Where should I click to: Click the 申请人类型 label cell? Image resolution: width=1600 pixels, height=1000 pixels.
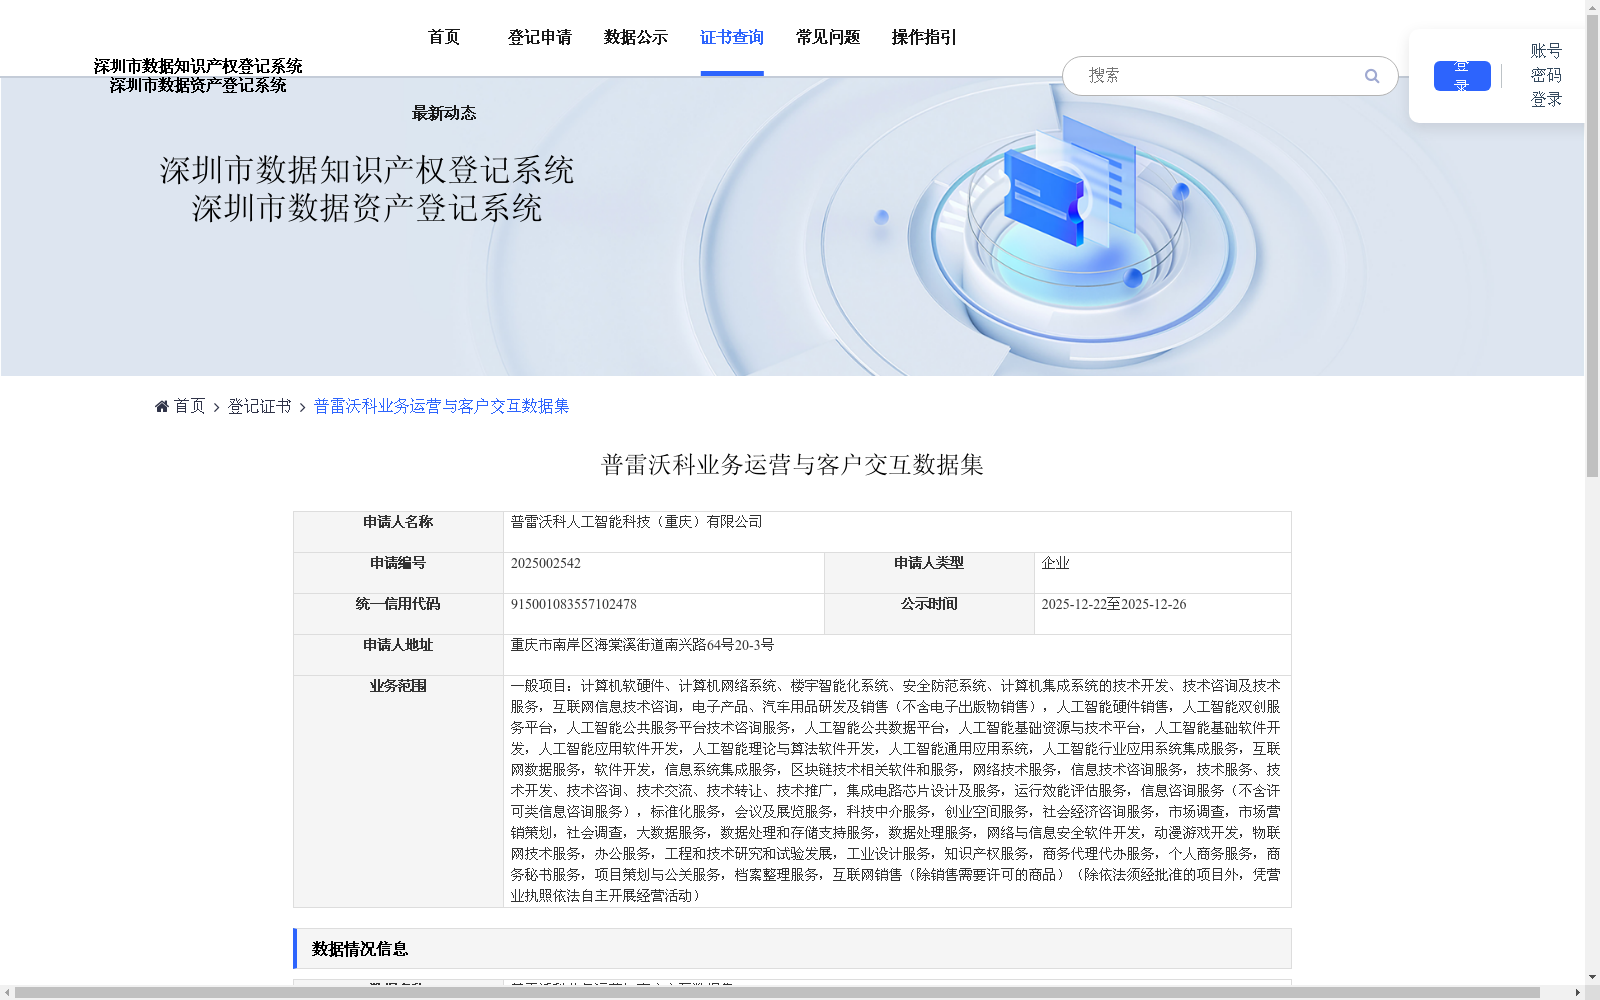(929, 573)
